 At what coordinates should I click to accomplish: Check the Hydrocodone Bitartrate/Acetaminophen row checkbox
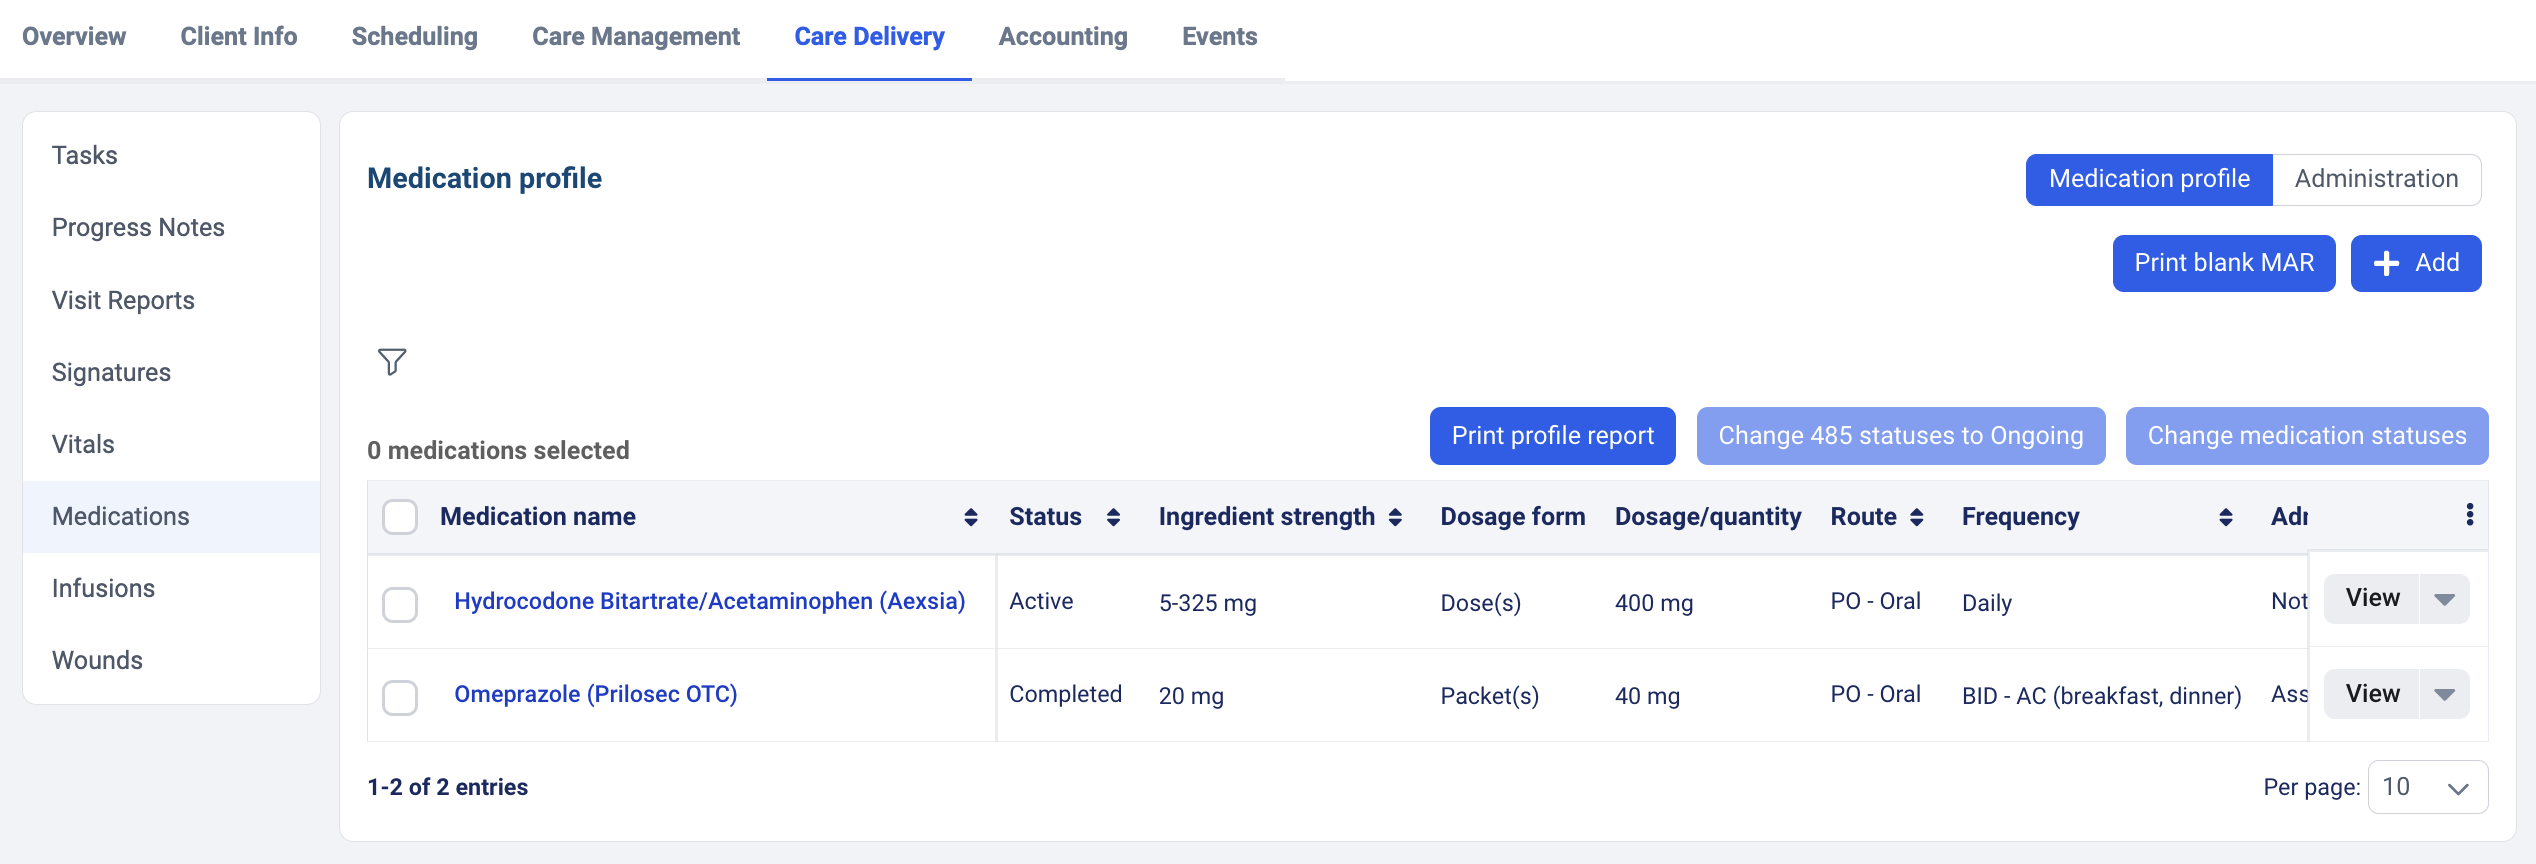coord(400,604)
